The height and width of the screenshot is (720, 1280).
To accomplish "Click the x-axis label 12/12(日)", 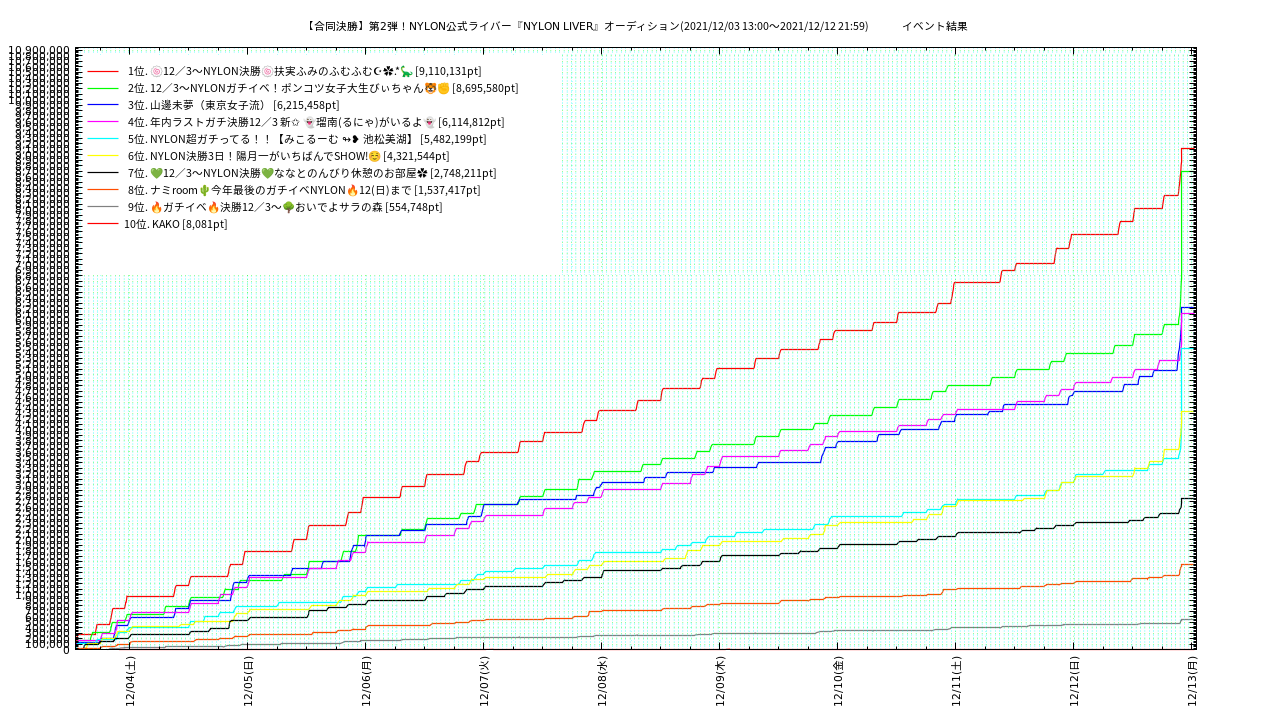I will [x=1074, y=682].
